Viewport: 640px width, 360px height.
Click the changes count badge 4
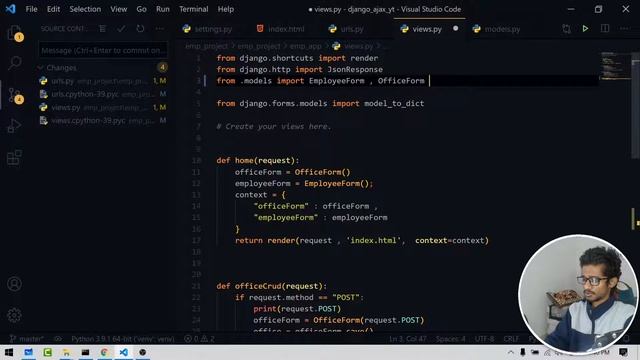tap(162, 67)
